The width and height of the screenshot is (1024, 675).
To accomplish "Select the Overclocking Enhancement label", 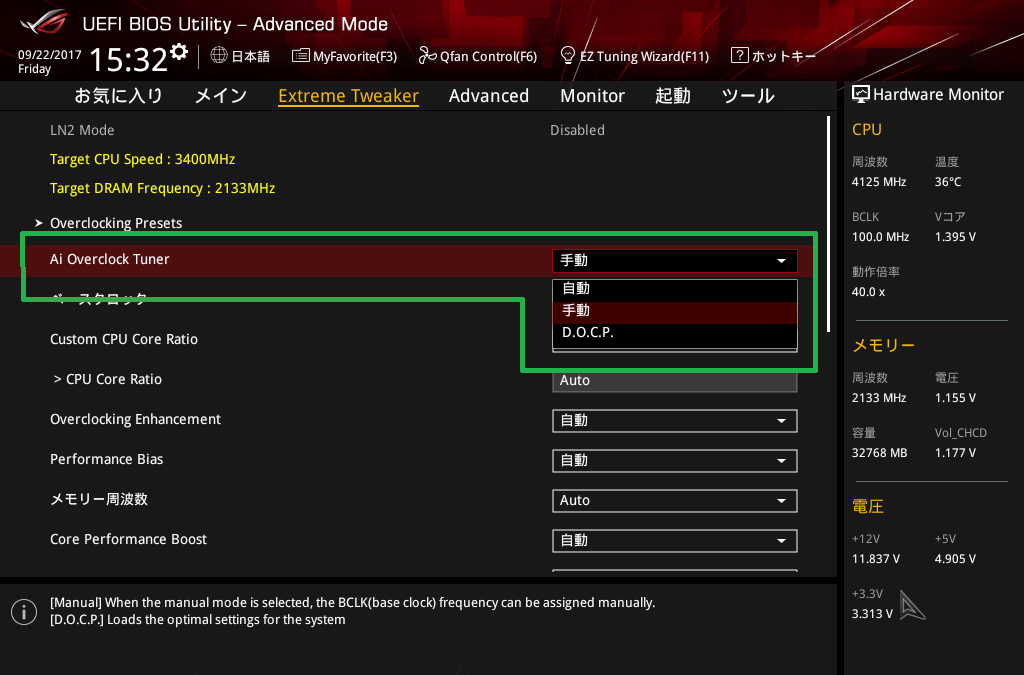I will (136, 420).
